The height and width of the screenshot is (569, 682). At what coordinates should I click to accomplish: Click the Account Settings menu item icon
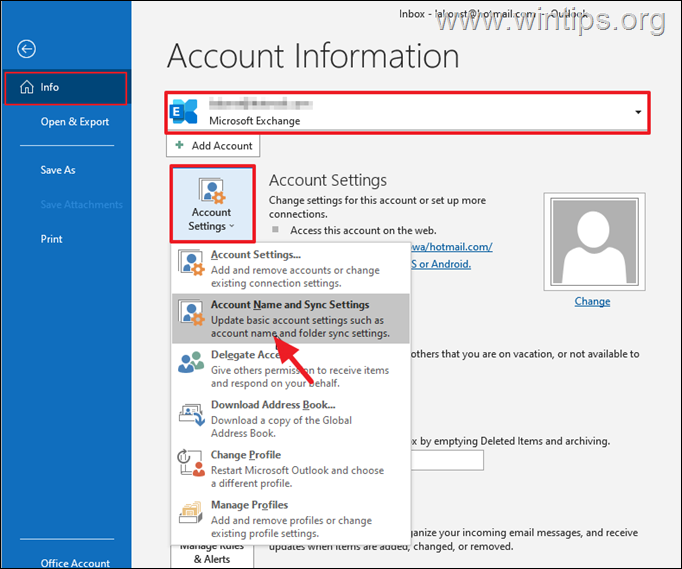tap(191, 263)
